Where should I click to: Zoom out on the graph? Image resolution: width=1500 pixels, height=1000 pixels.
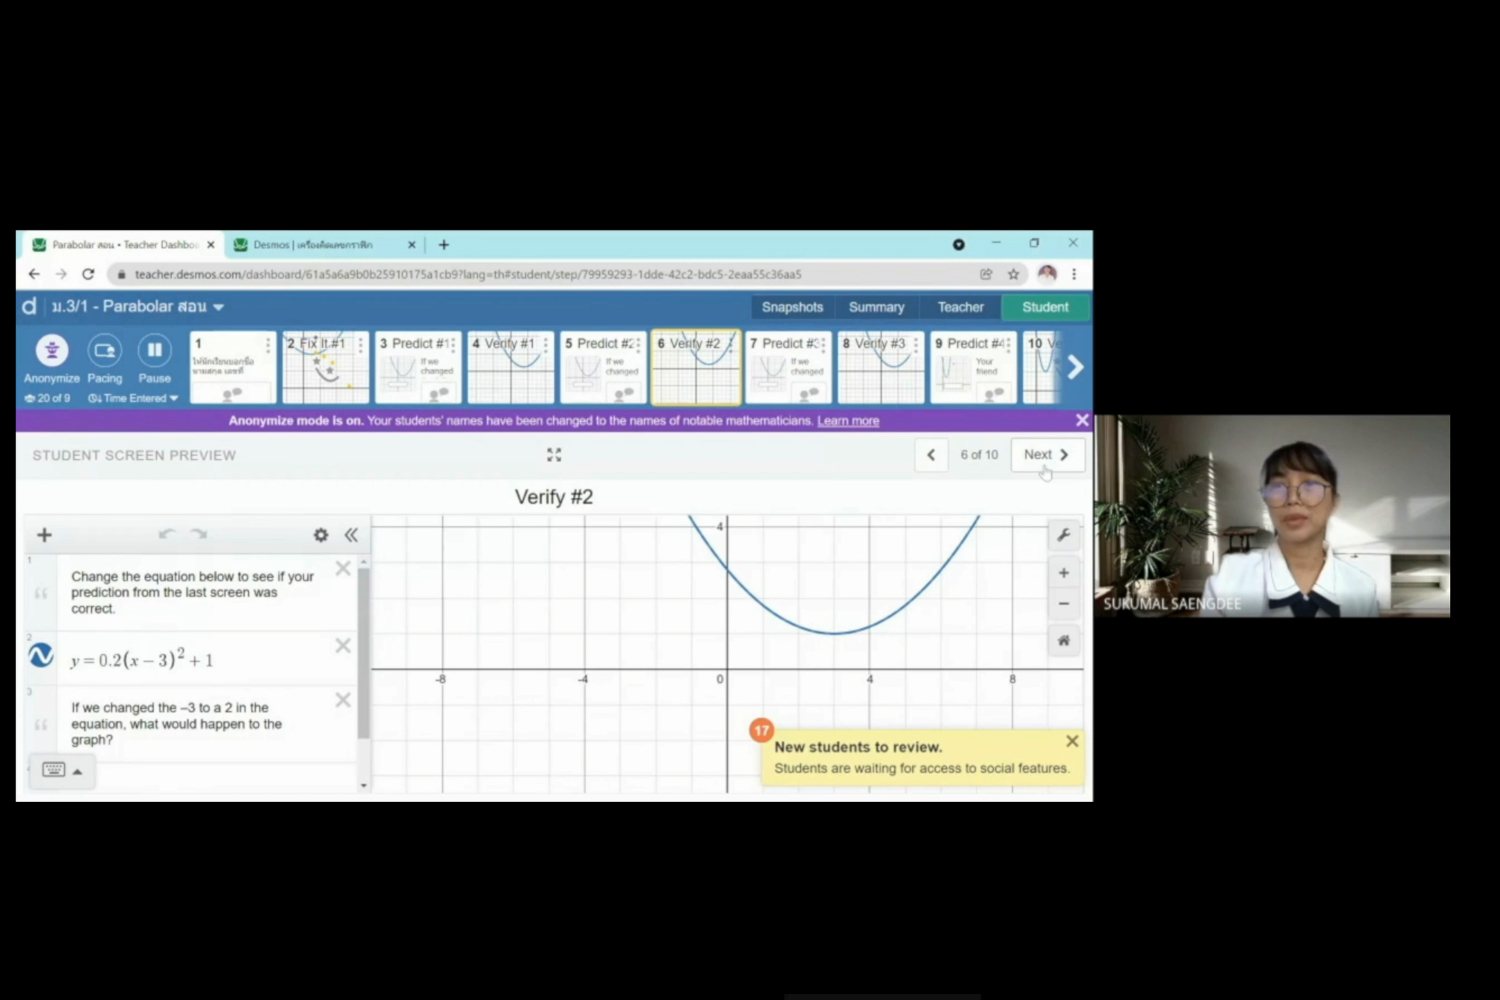pos(1064,603)
